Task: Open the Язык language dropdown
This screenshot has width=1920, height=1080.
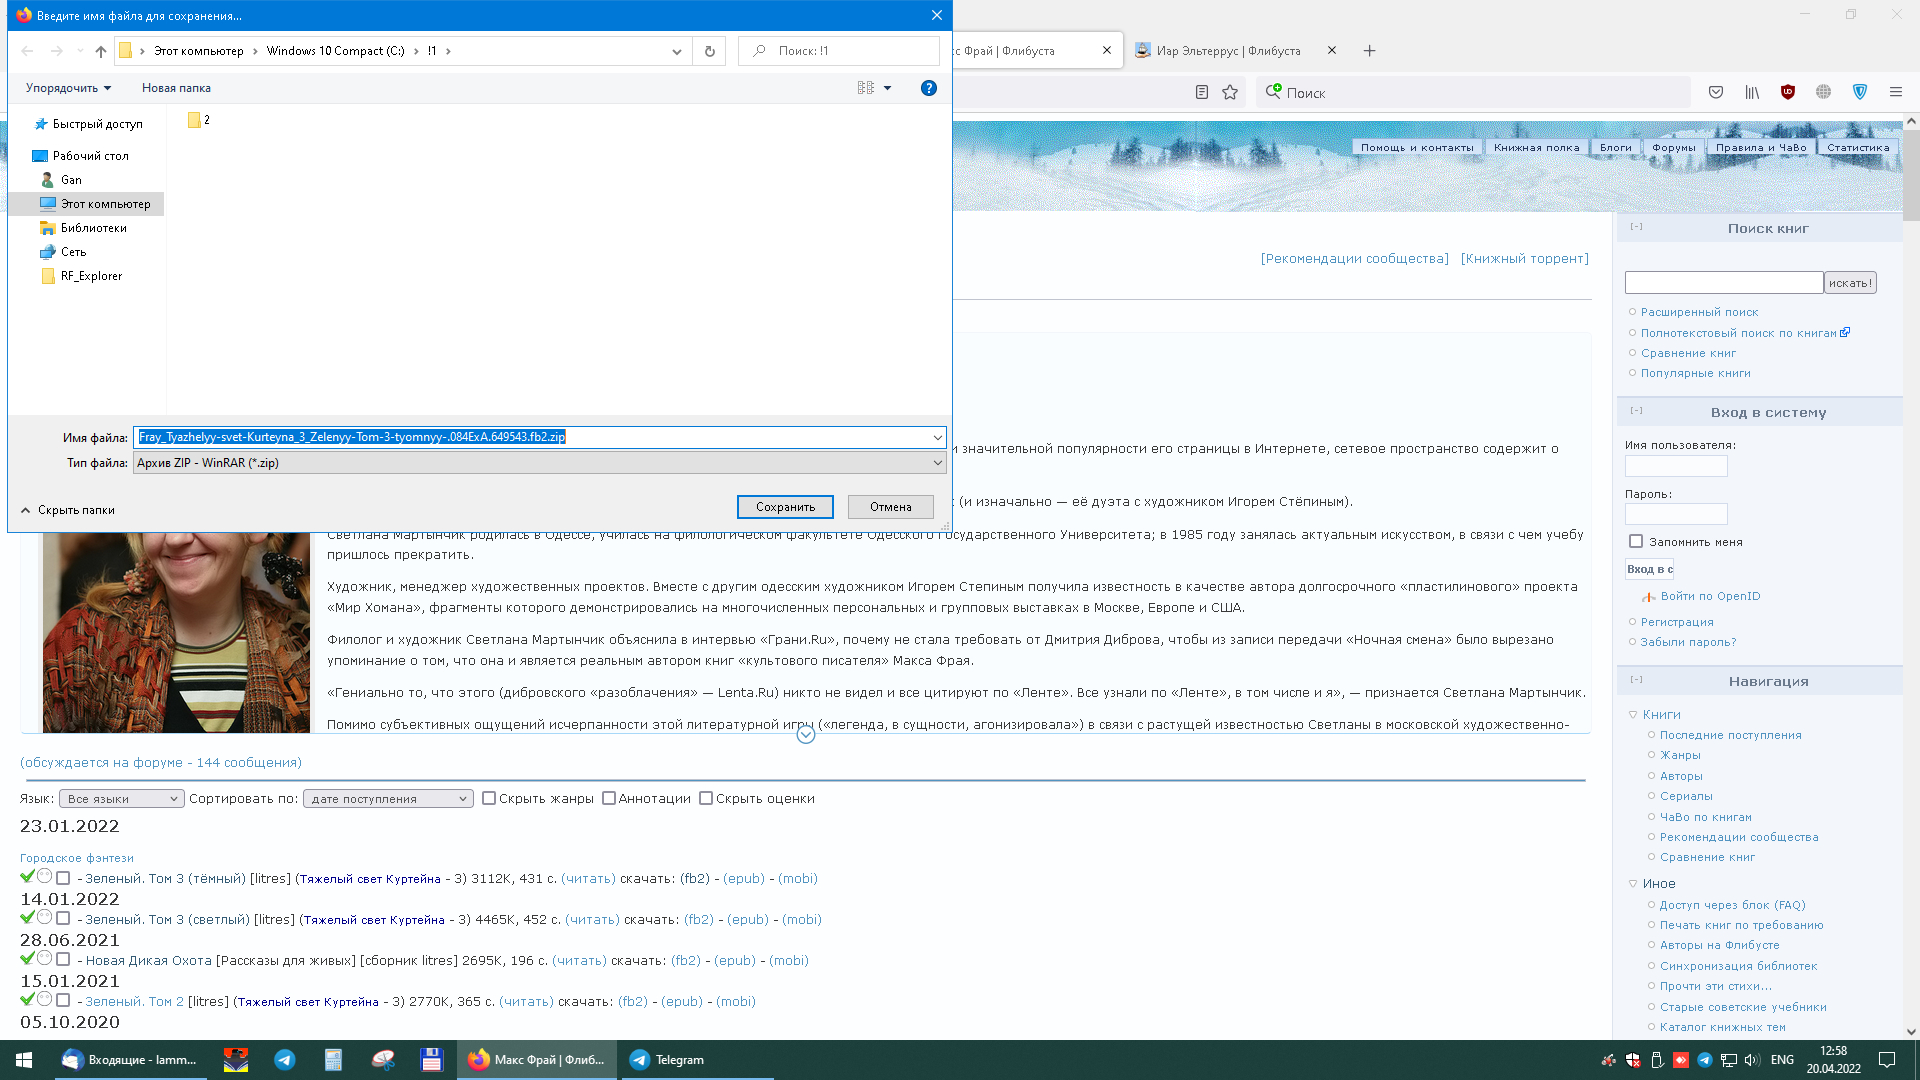Action: point(122,799)
